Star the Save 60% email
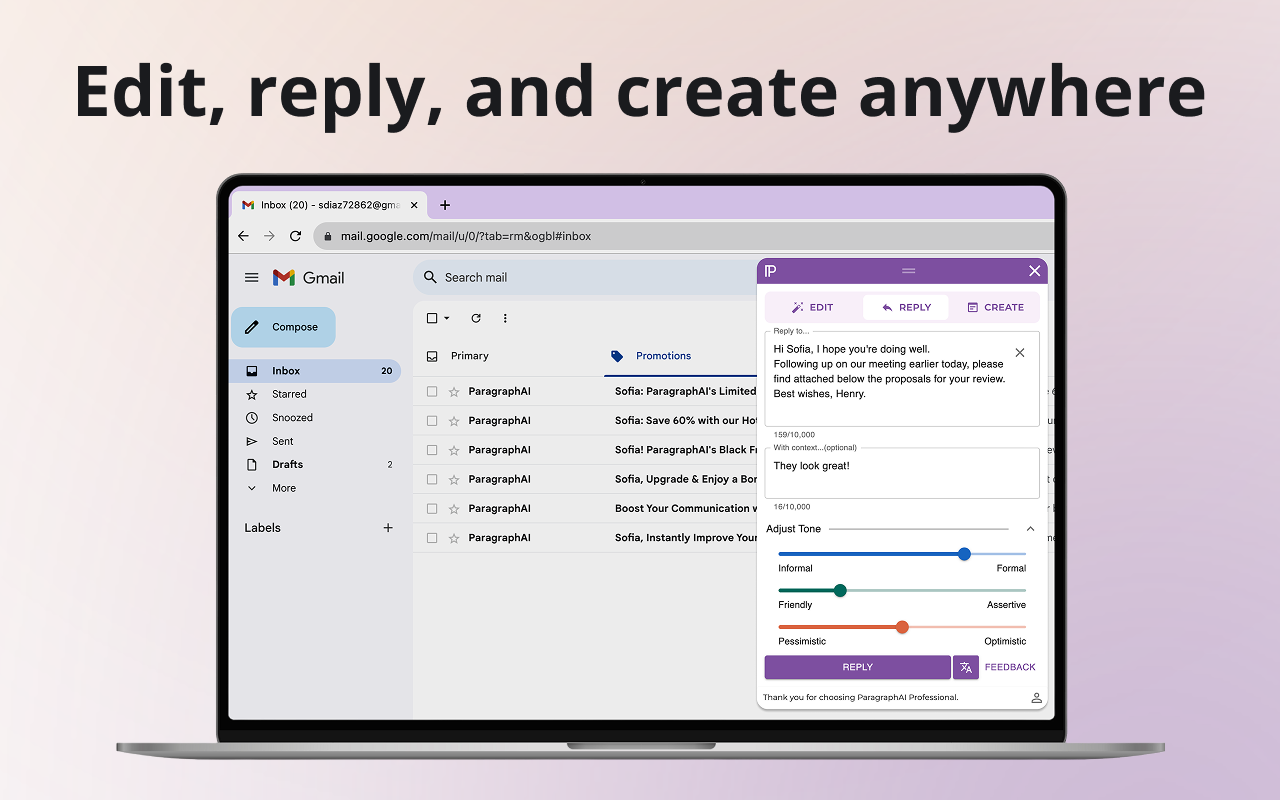The image size is (1280, 800). 454,421
